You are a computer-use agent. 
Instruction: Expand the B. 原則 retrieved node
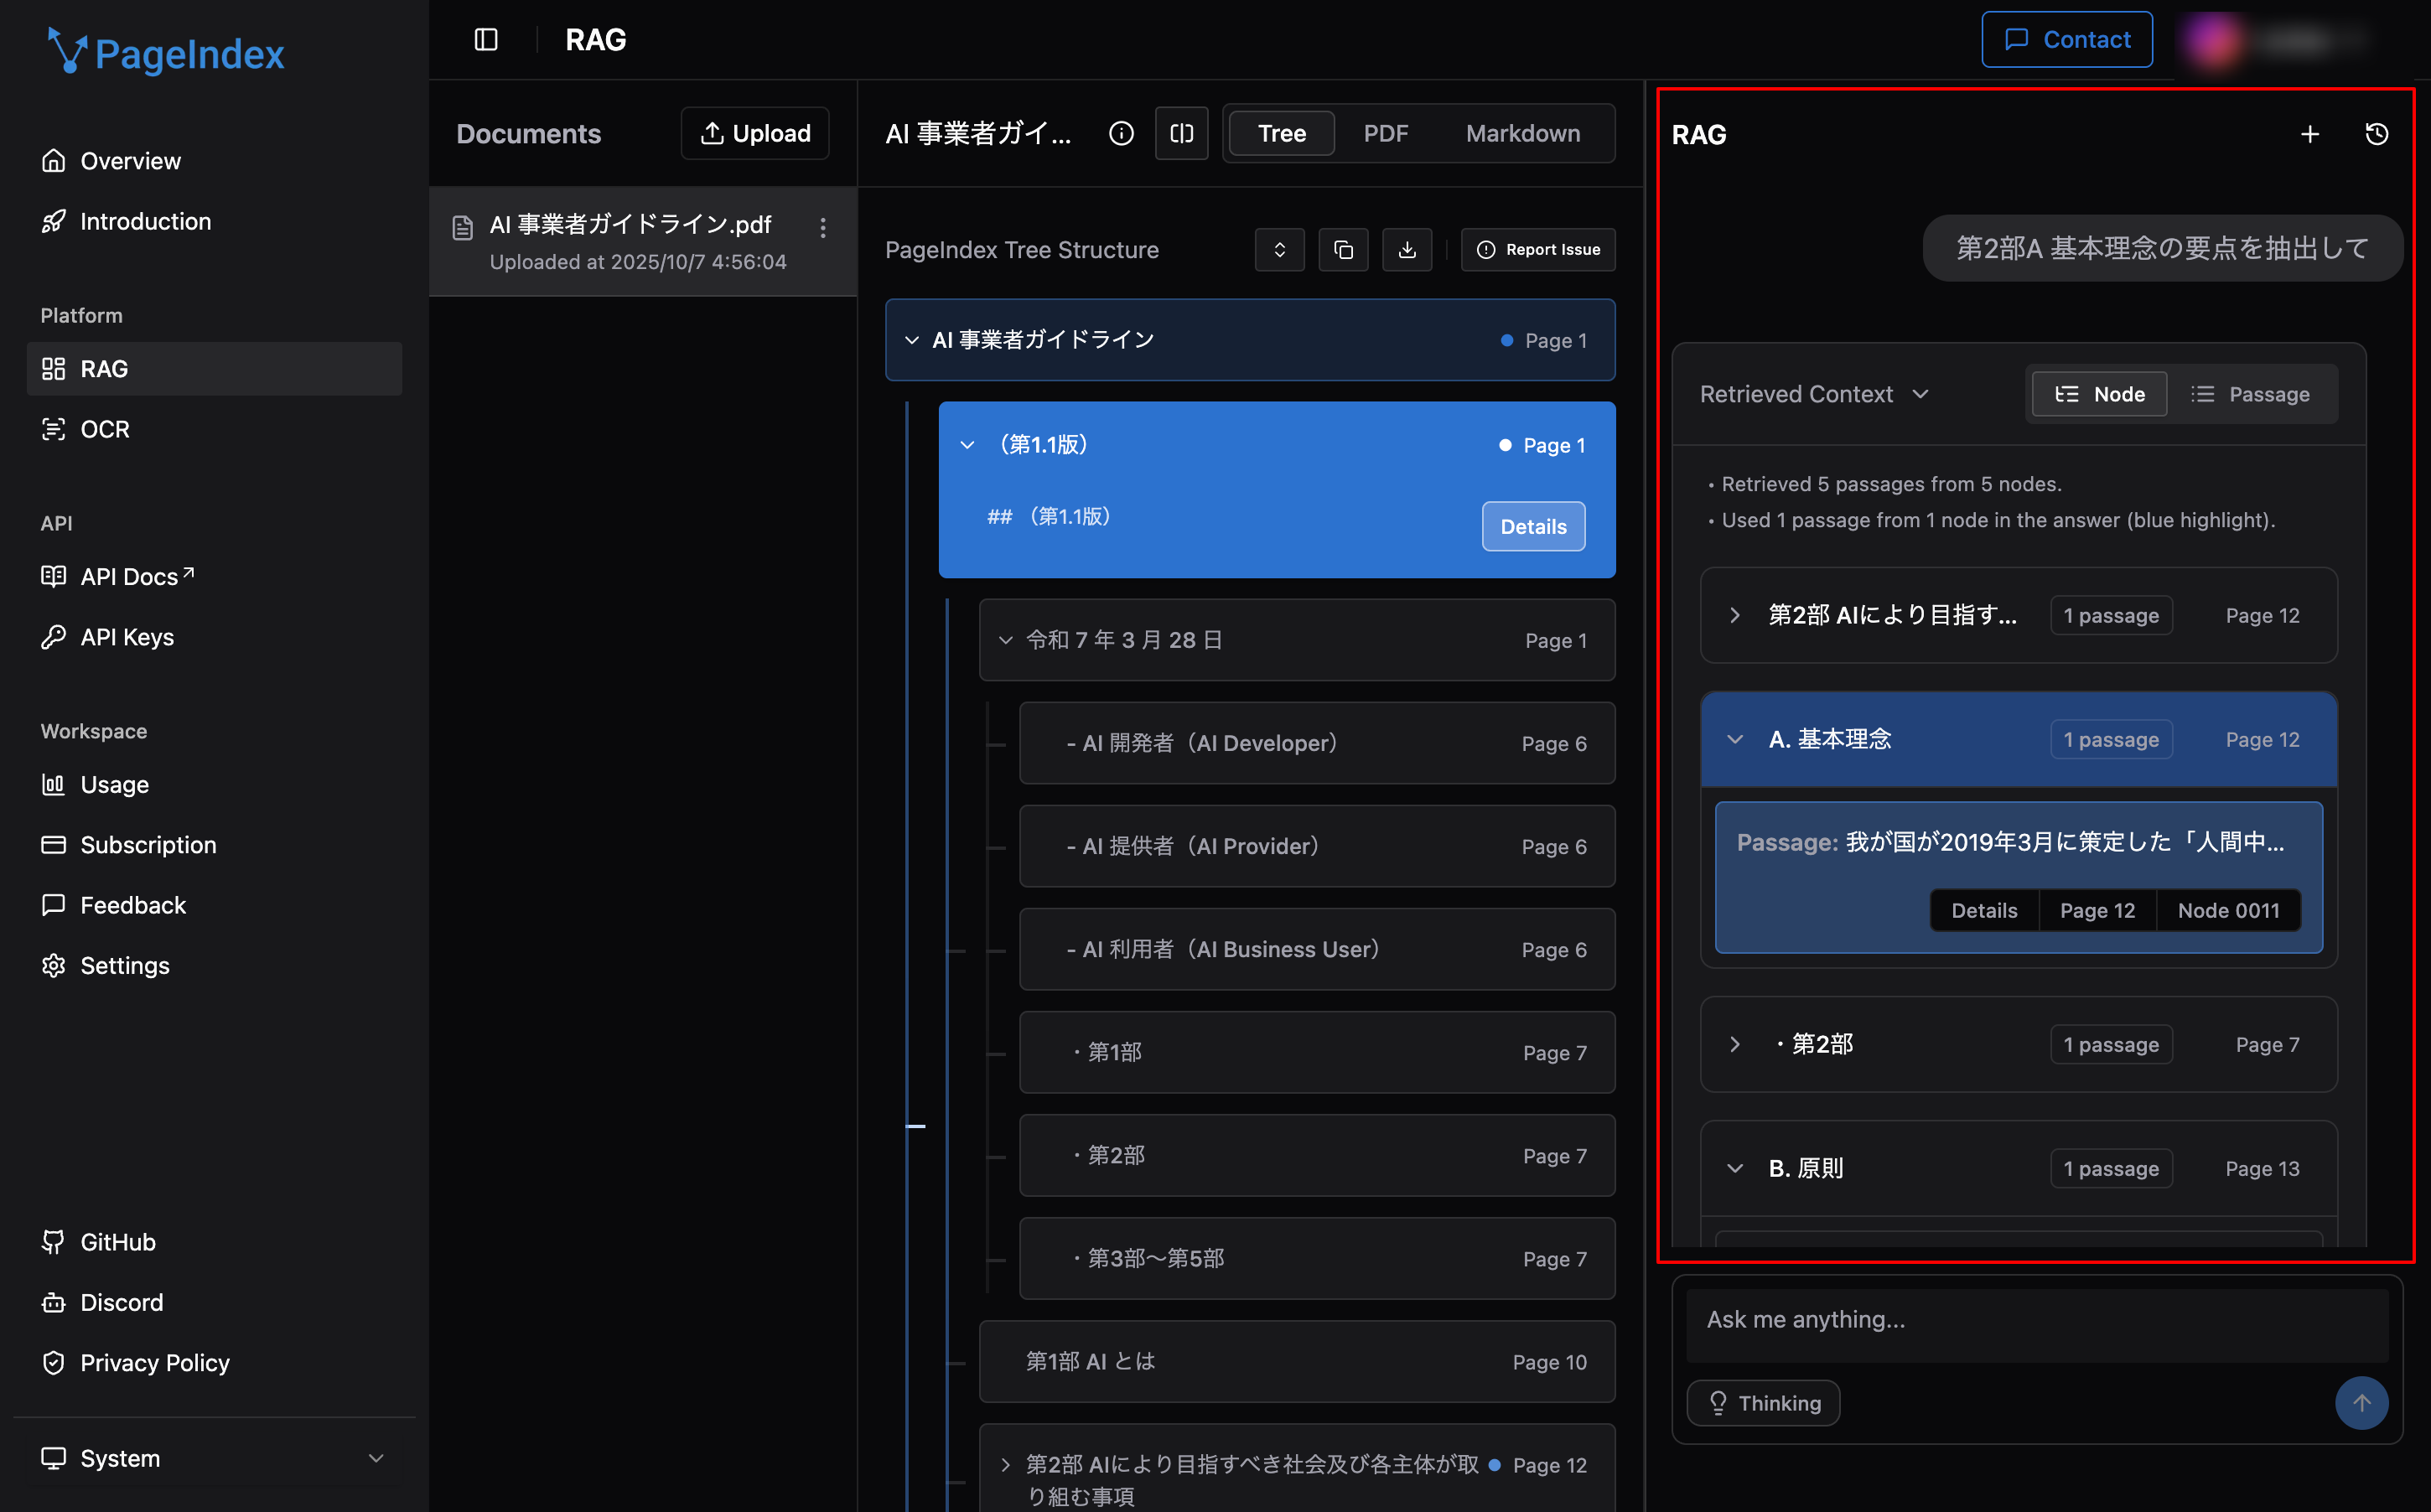pyautogui.click(x=1735, y=1168)
